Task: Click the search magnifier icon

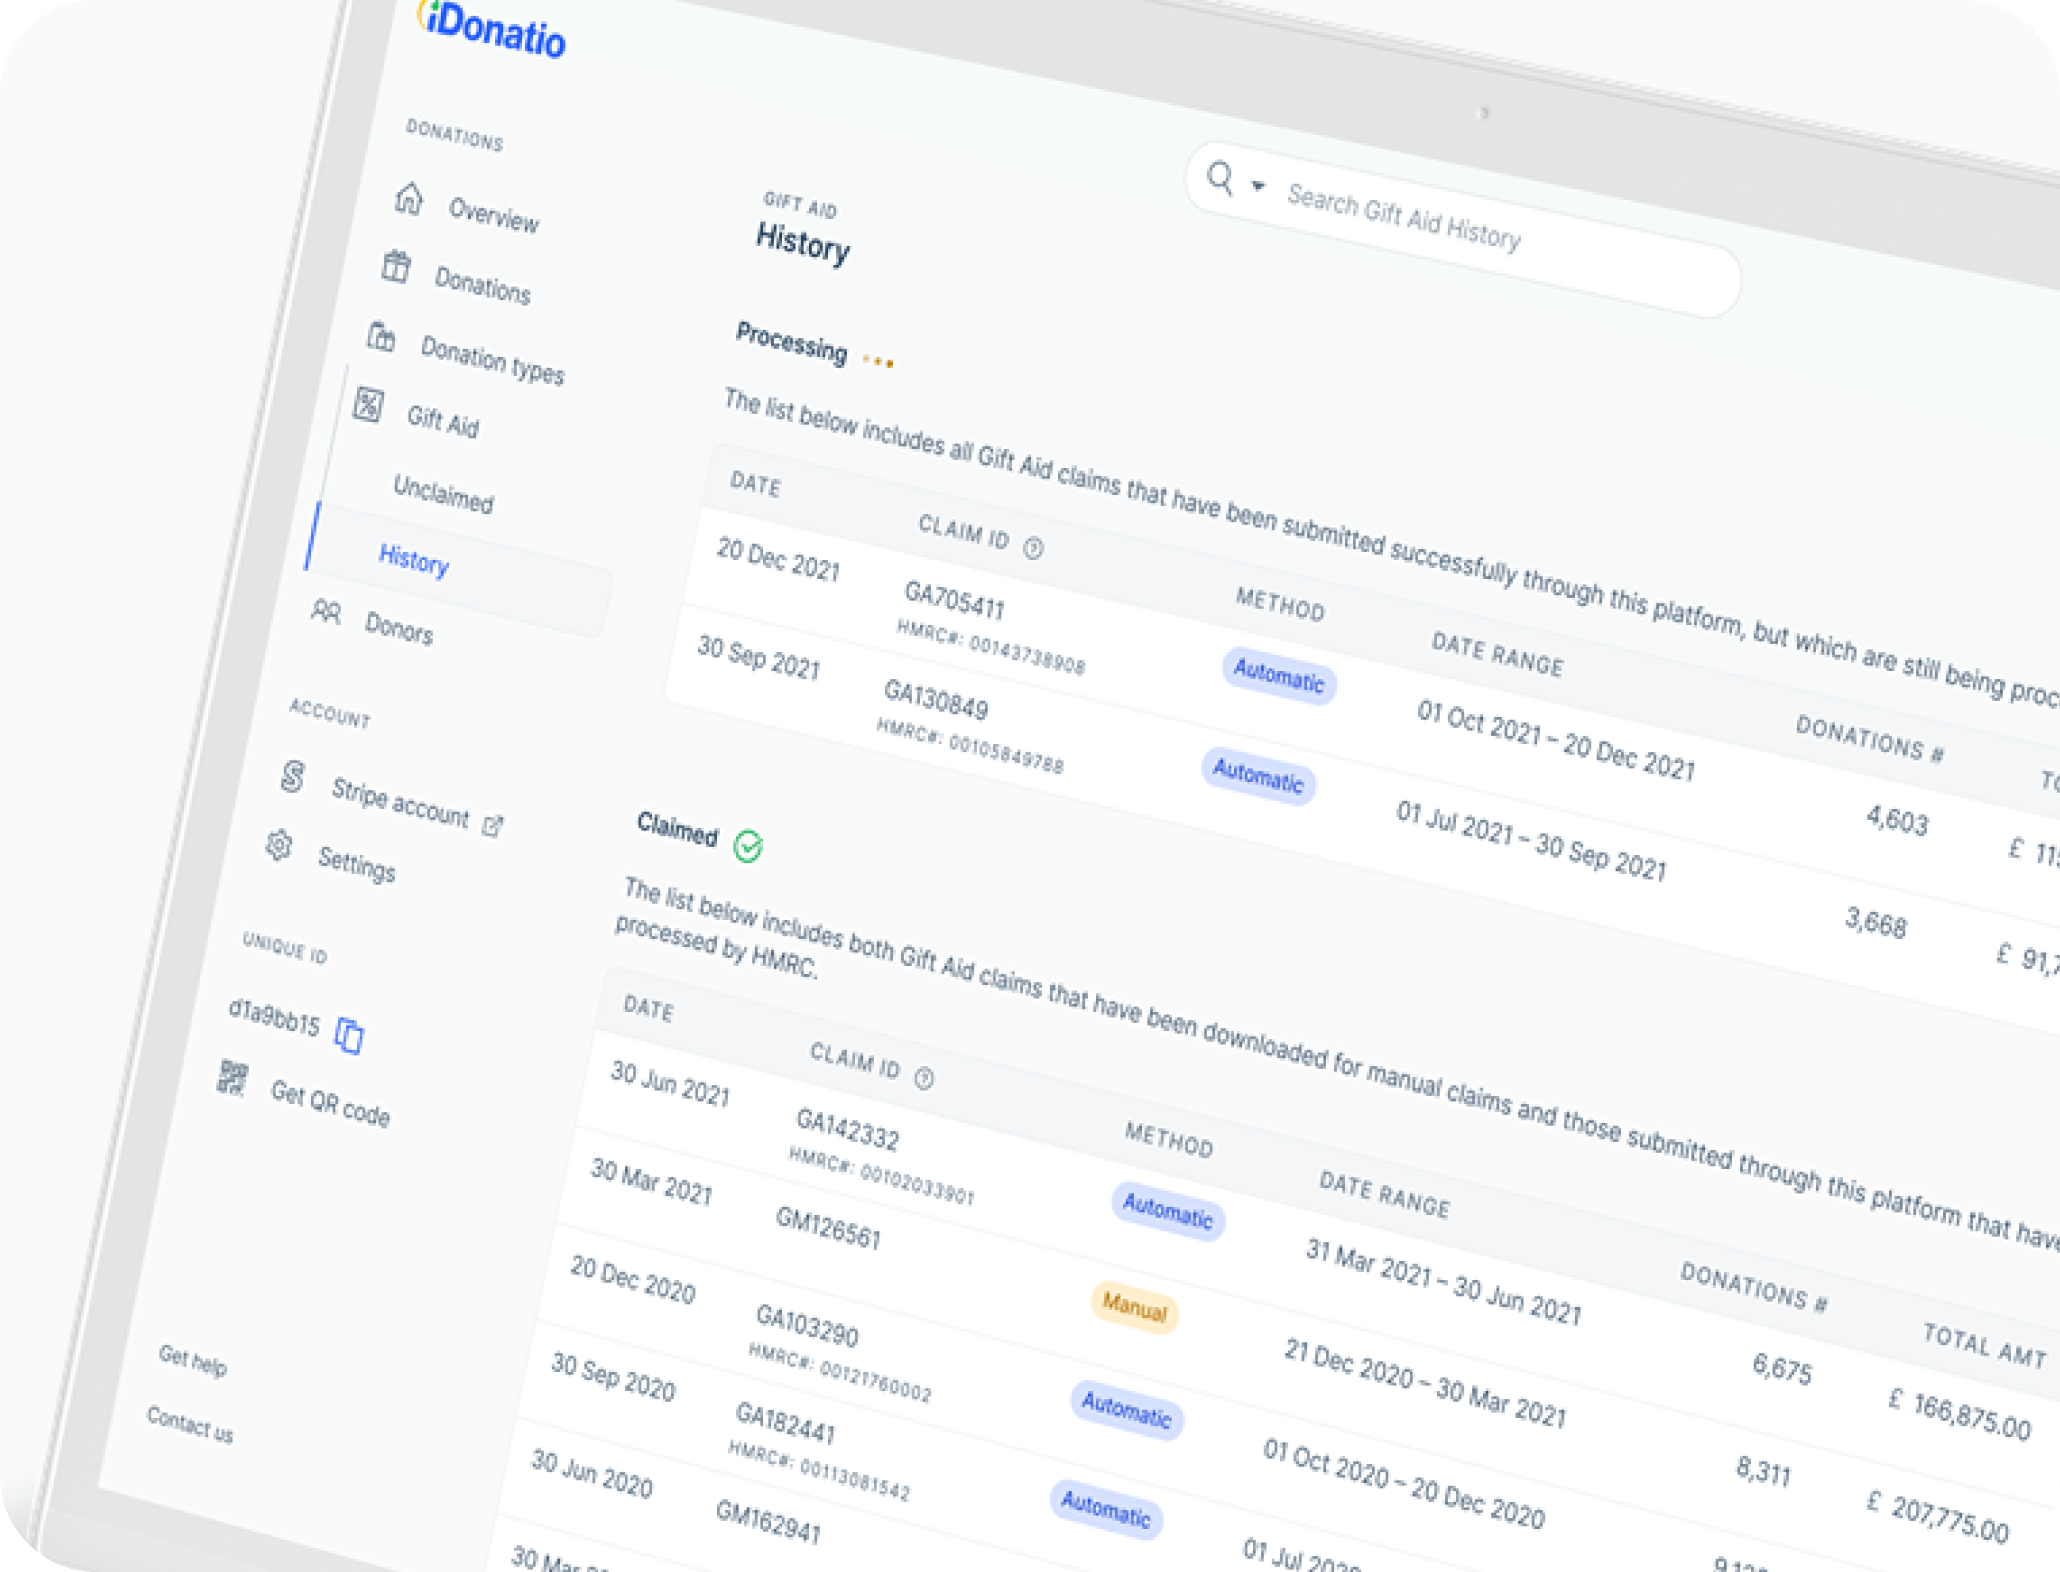Action: [x=1220, y=178]
